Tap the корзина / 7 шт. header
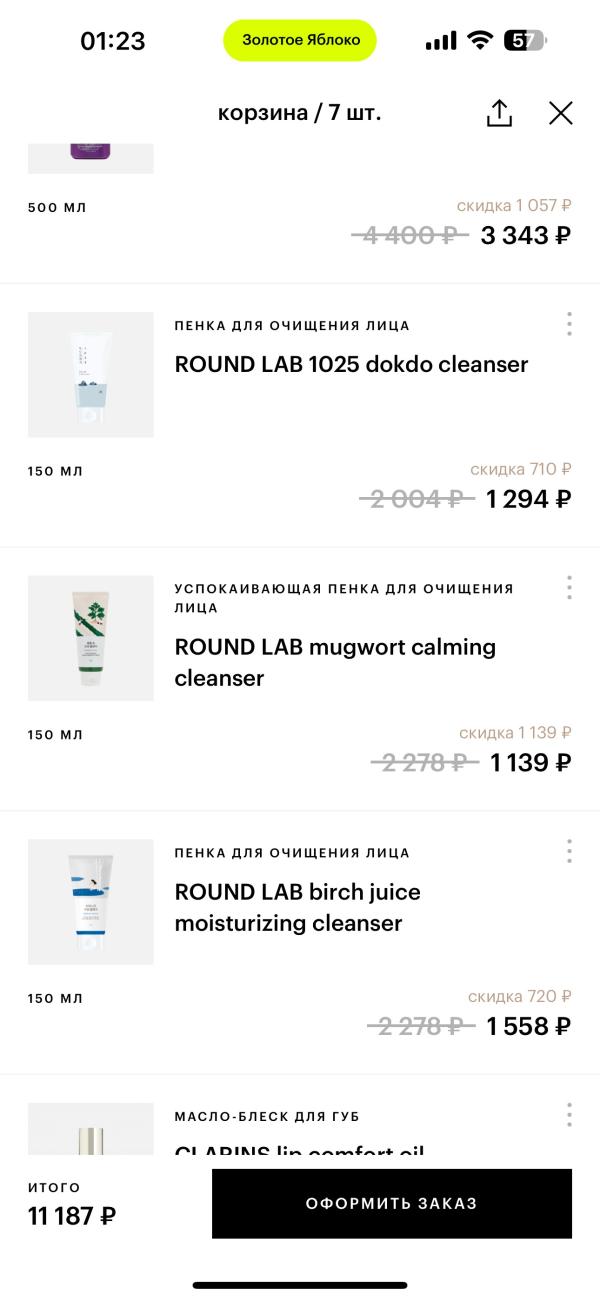Screen dimensions: 600x1300 pyautogui.click(x=299, y=113)
